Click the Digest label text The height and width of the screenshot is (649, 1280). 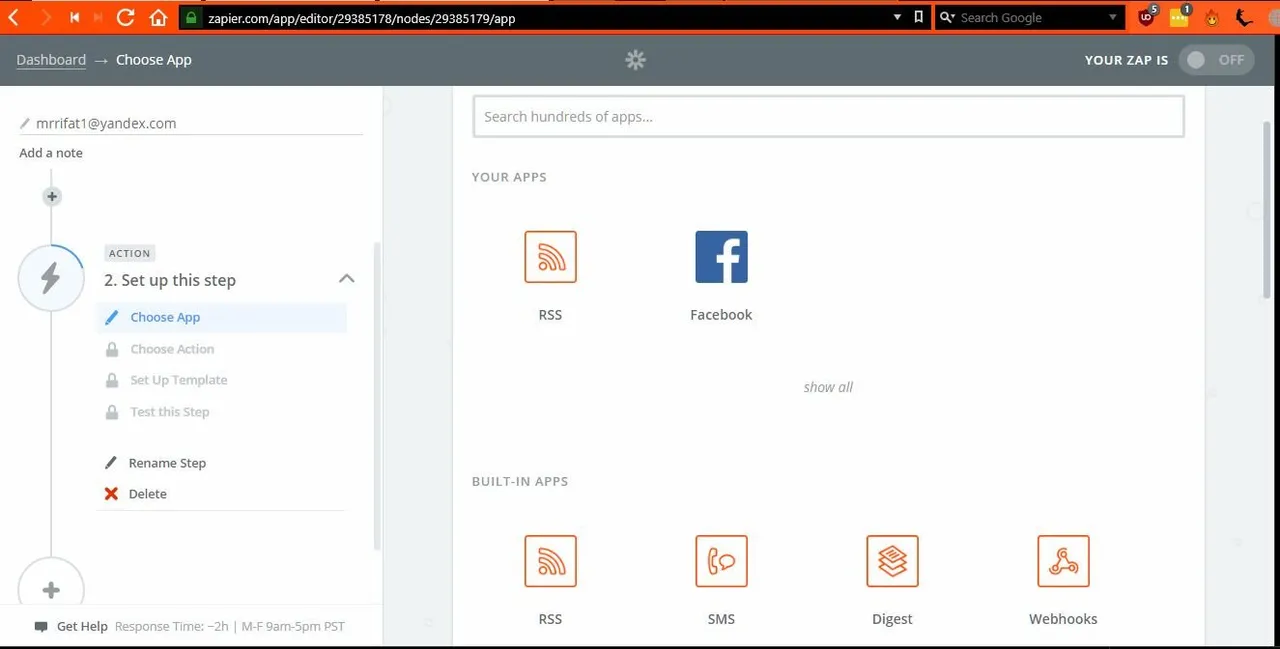(x=892, y=619)
